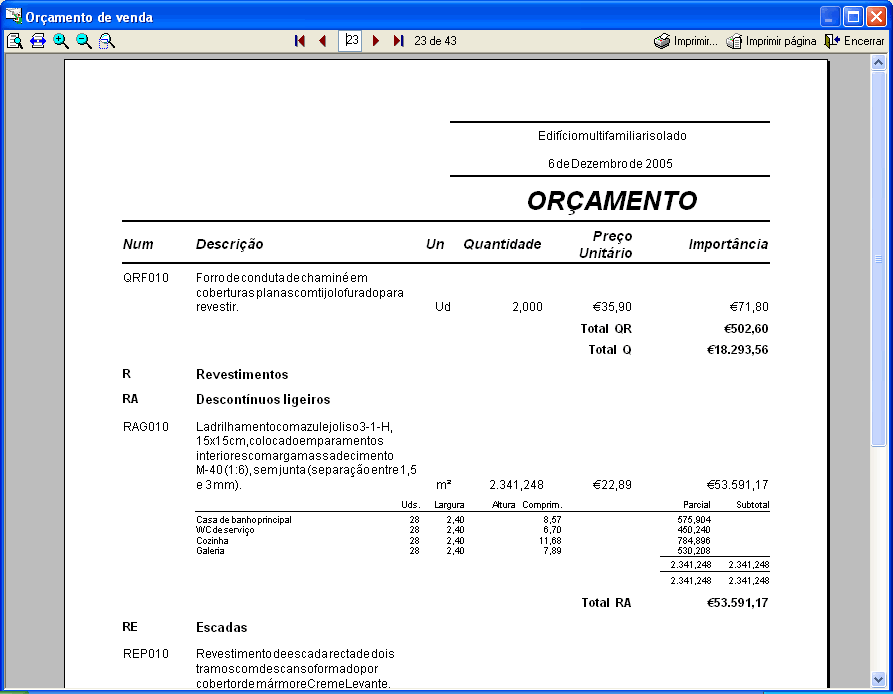The height and width of the screenshot is (694, 893).
Task: Click the page number field showing 23
Action: tap(350, 41)
